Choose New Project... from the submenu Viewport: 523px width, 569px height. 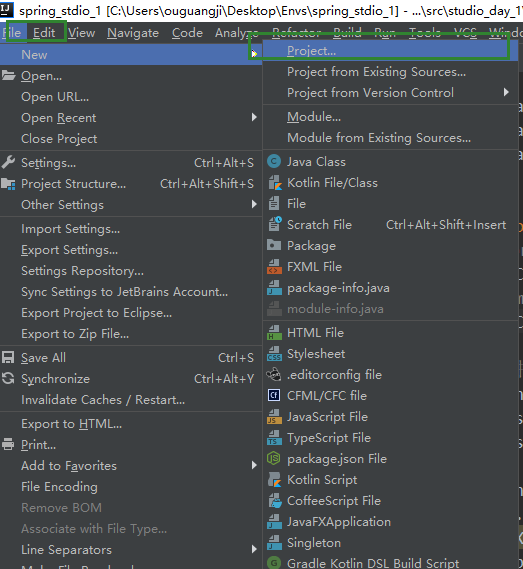click(390, 51)
